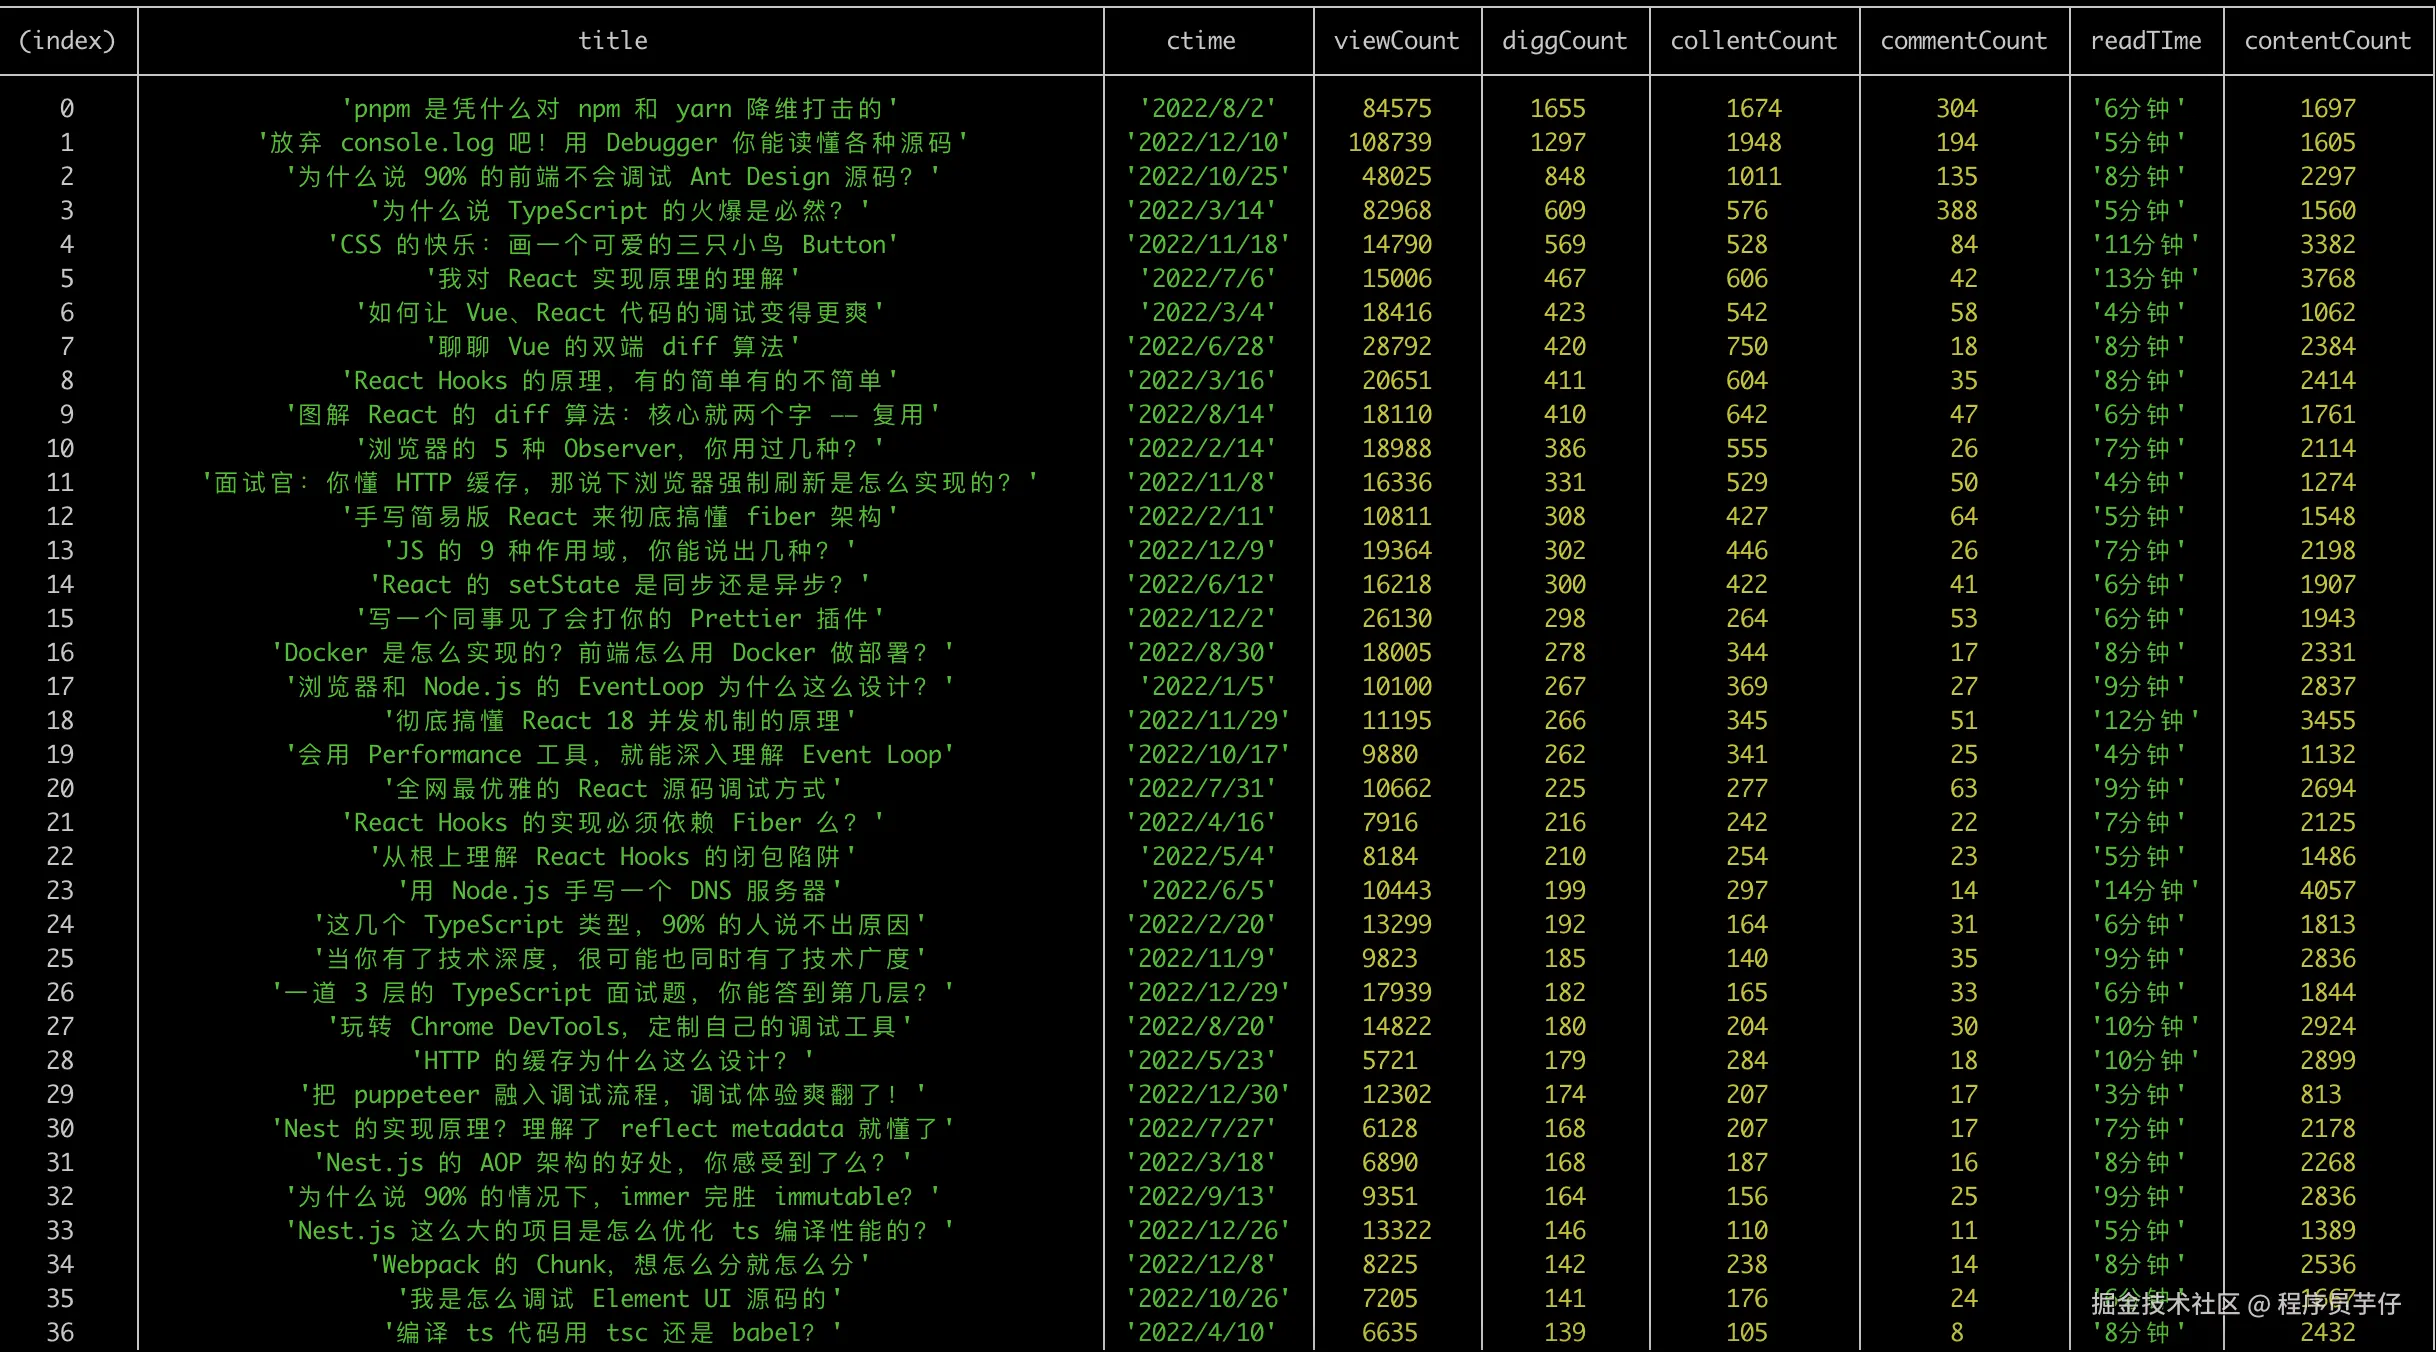2436x1352 pixels.
Task: Click the '(index)' column header
Action: (x=67, y=41)
